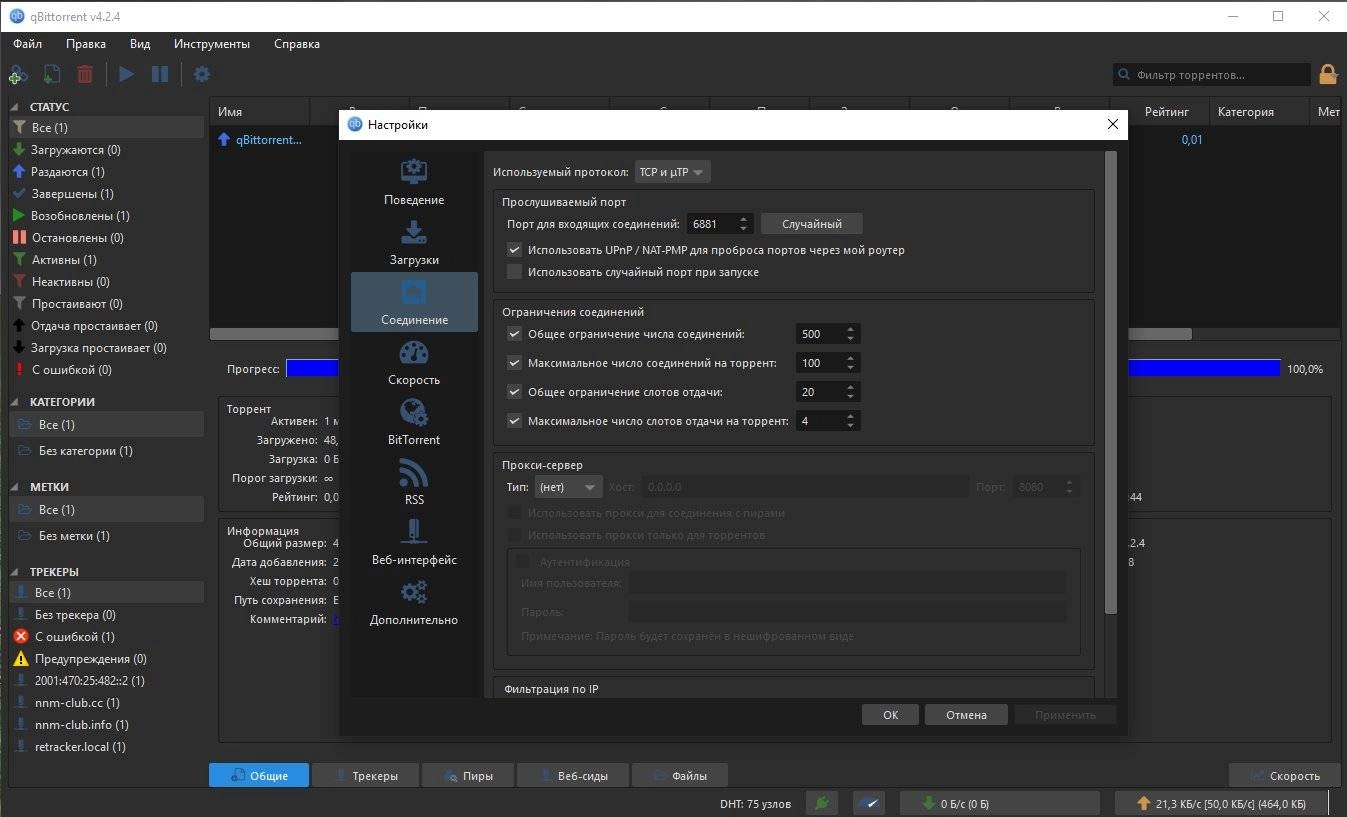Screen dimensions: 1347x817
Task: Click Отмена in the settings dialog
Action: tap(966, 715)
